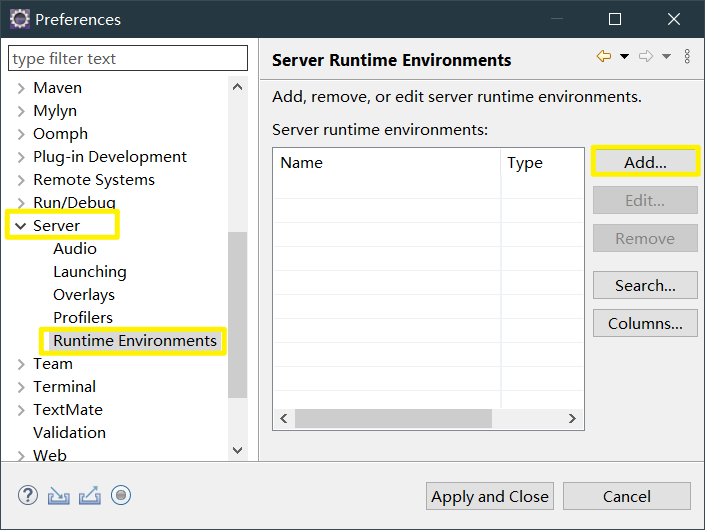The height and width of the screenshot is (530, 705).
Task: Open the three-dot view menu icon
Action: point(687,57)
